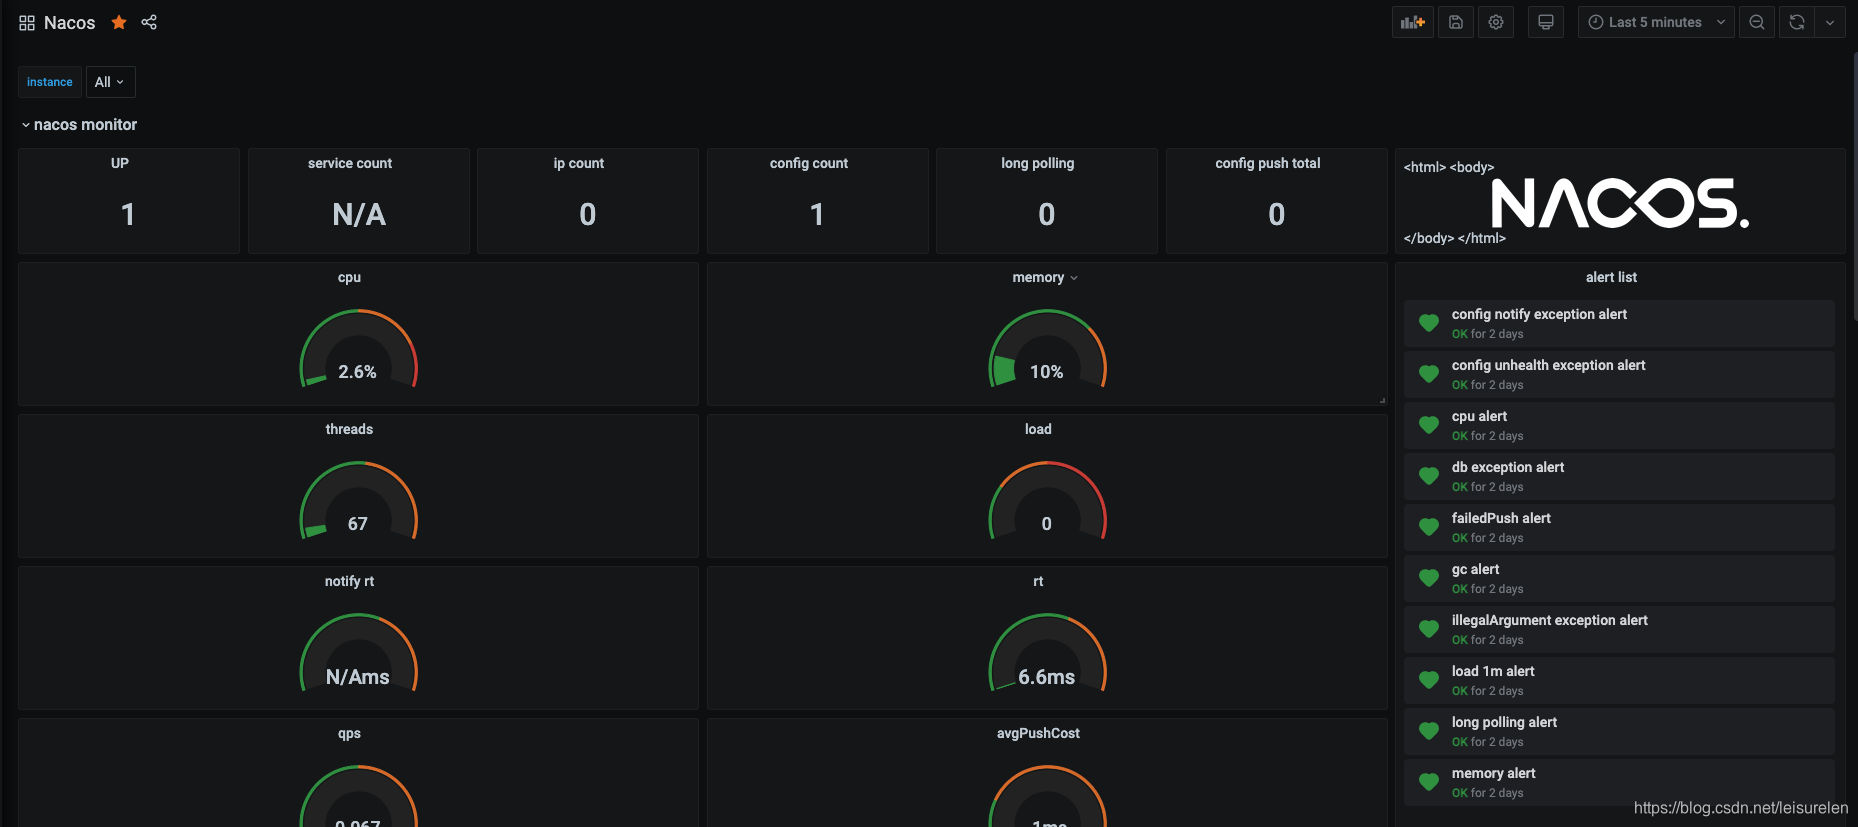Click green heart icon of failedPush alert
1858x827 pixels.
point(1429,527)
